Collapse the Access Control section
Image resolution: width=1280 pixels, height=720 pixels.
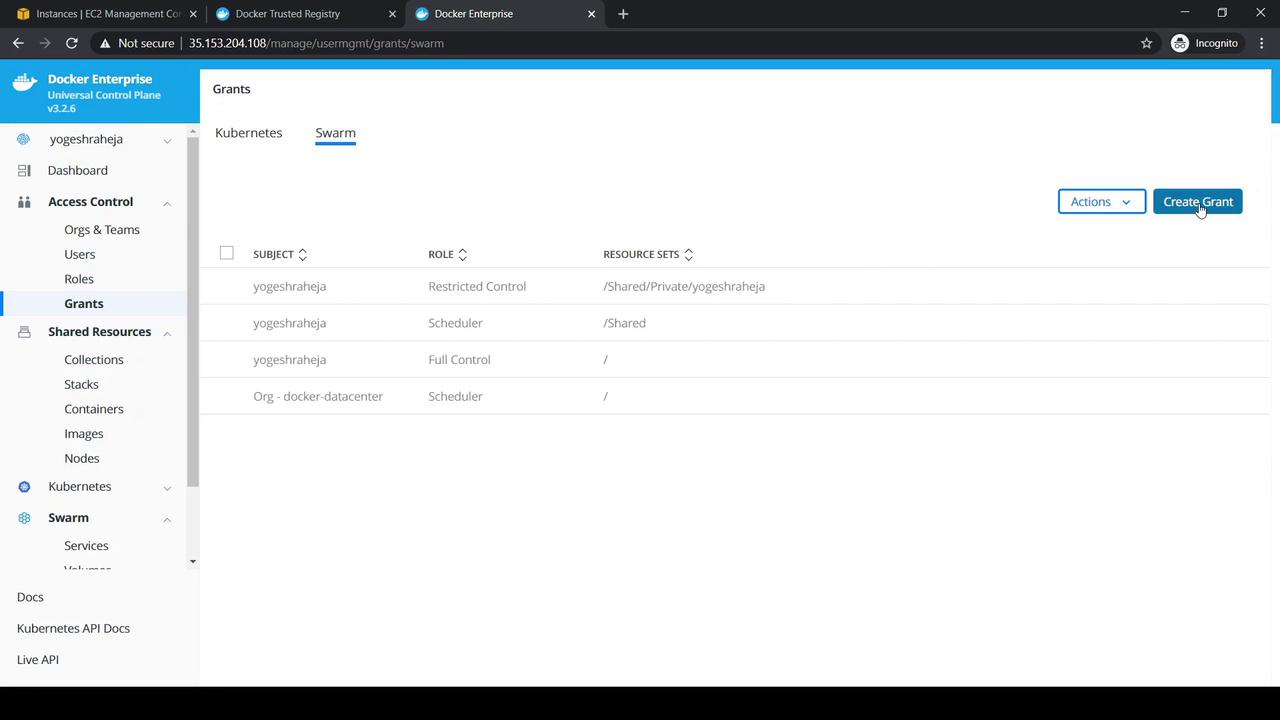pos(167,203)
